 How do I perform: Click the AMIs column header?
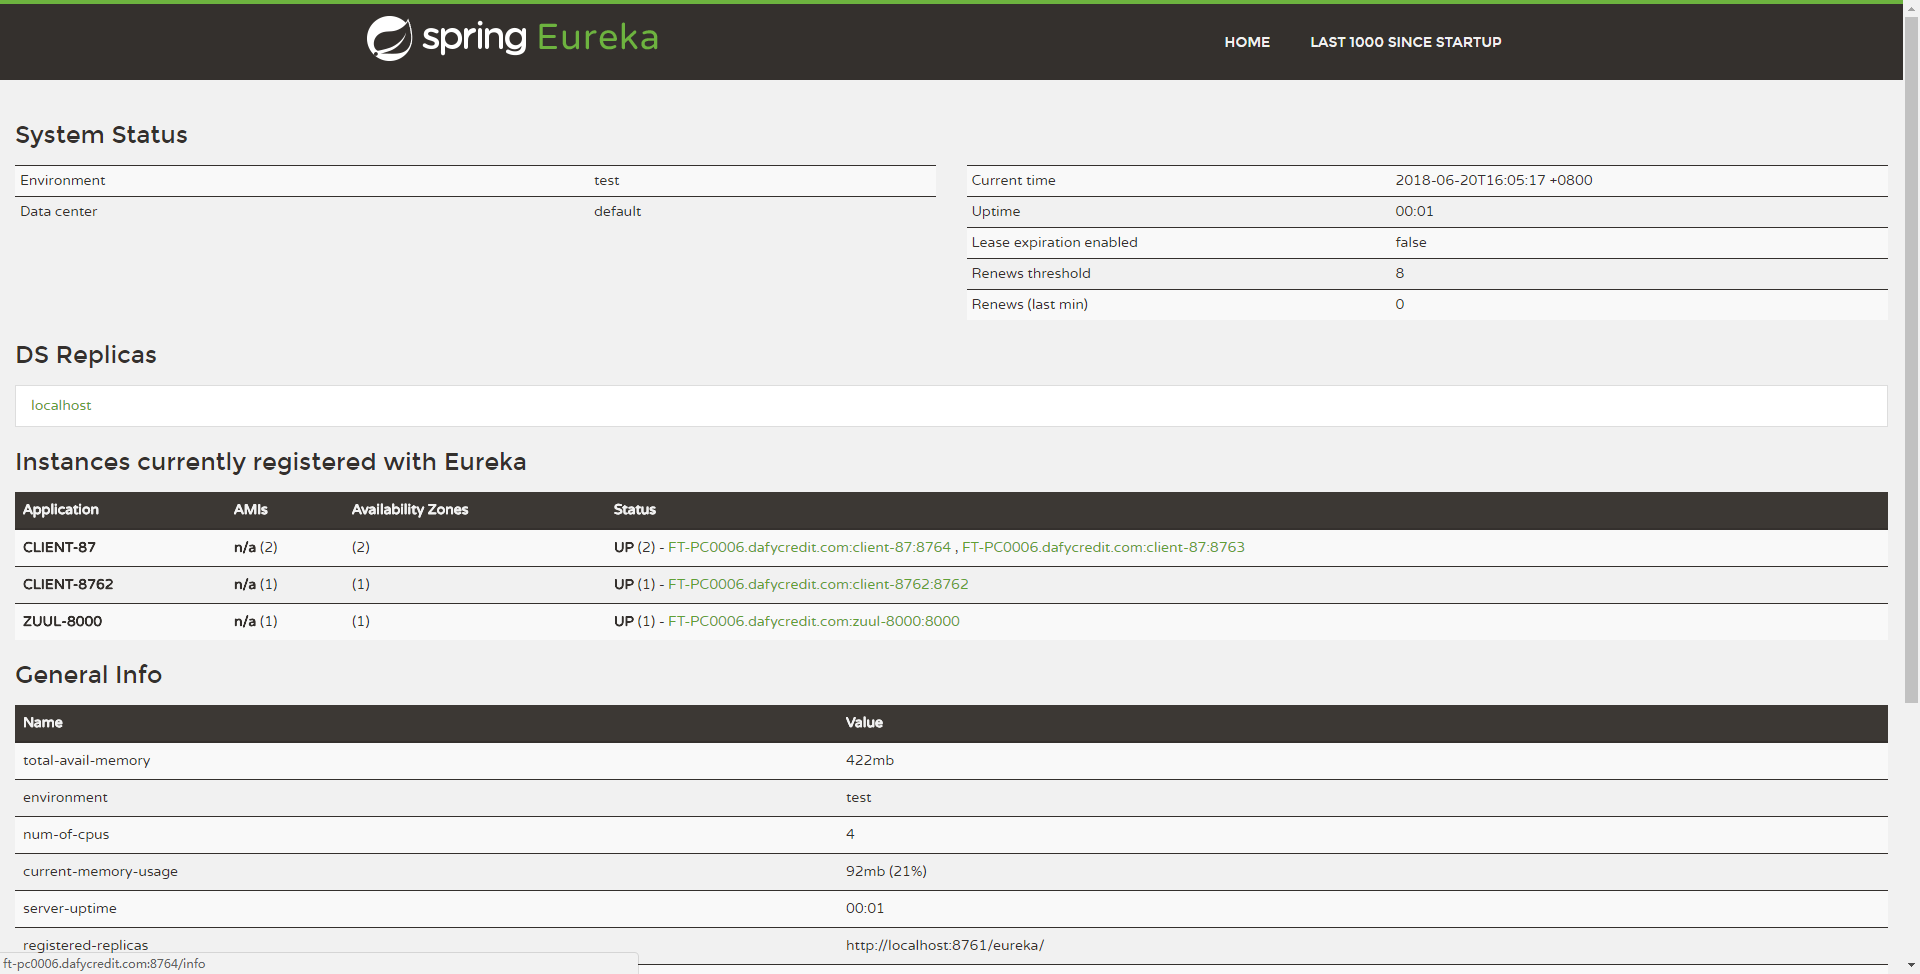(250, 510)
